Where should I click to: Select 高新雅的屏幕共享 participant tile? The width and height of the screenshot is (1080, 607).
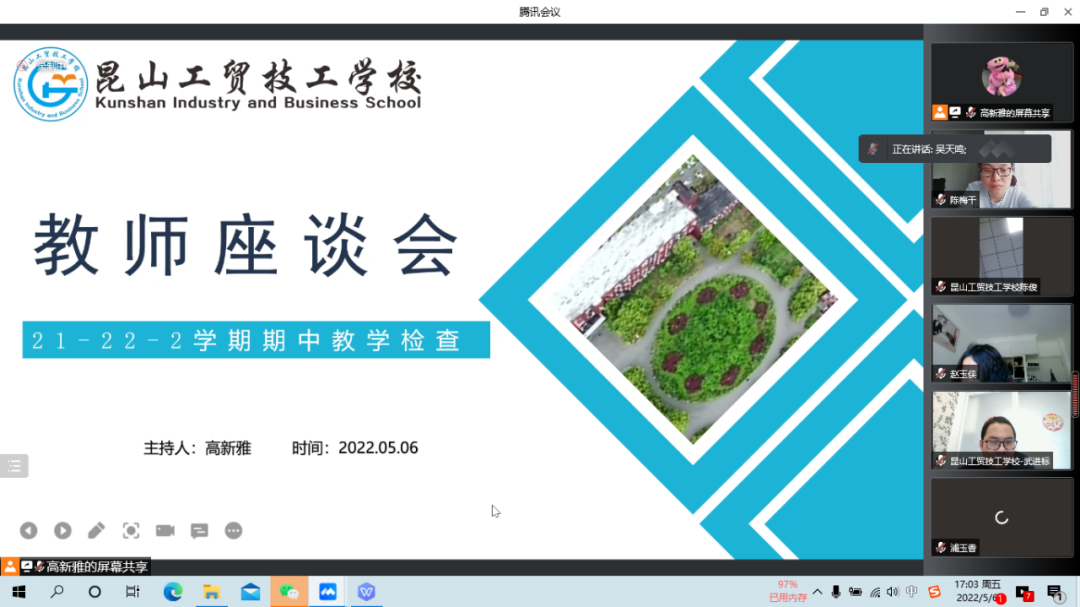click(1001, 82)
